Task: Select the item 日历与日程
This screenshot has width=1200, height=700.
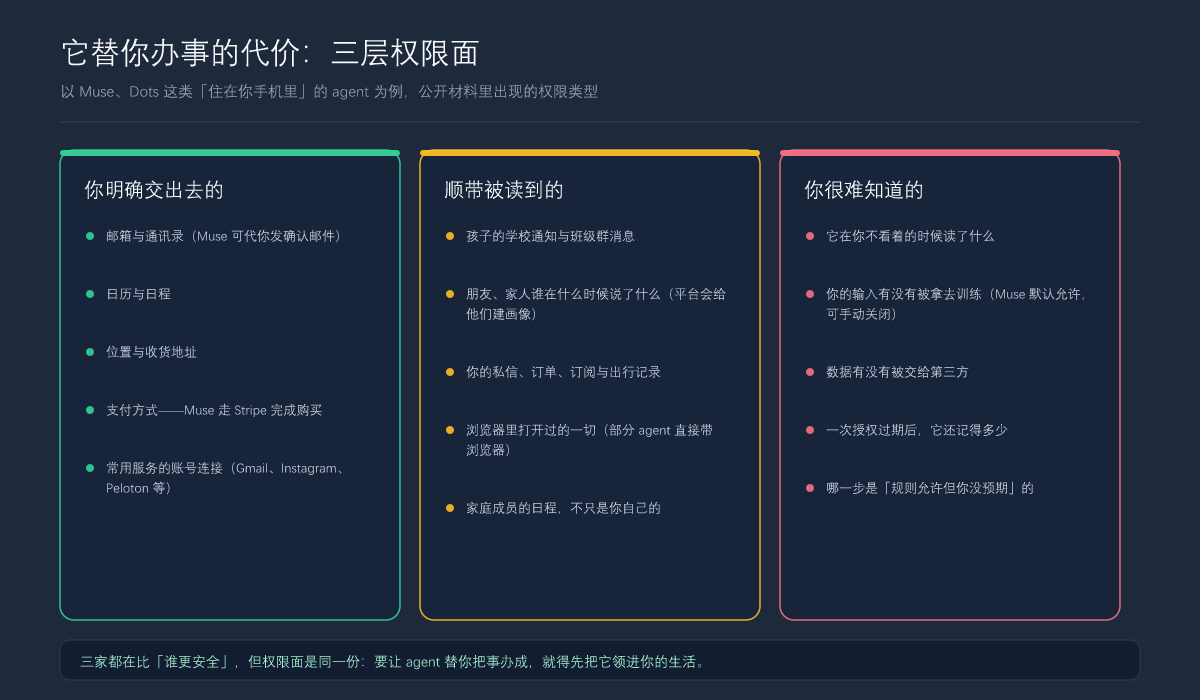Action: tap(138, 294)
